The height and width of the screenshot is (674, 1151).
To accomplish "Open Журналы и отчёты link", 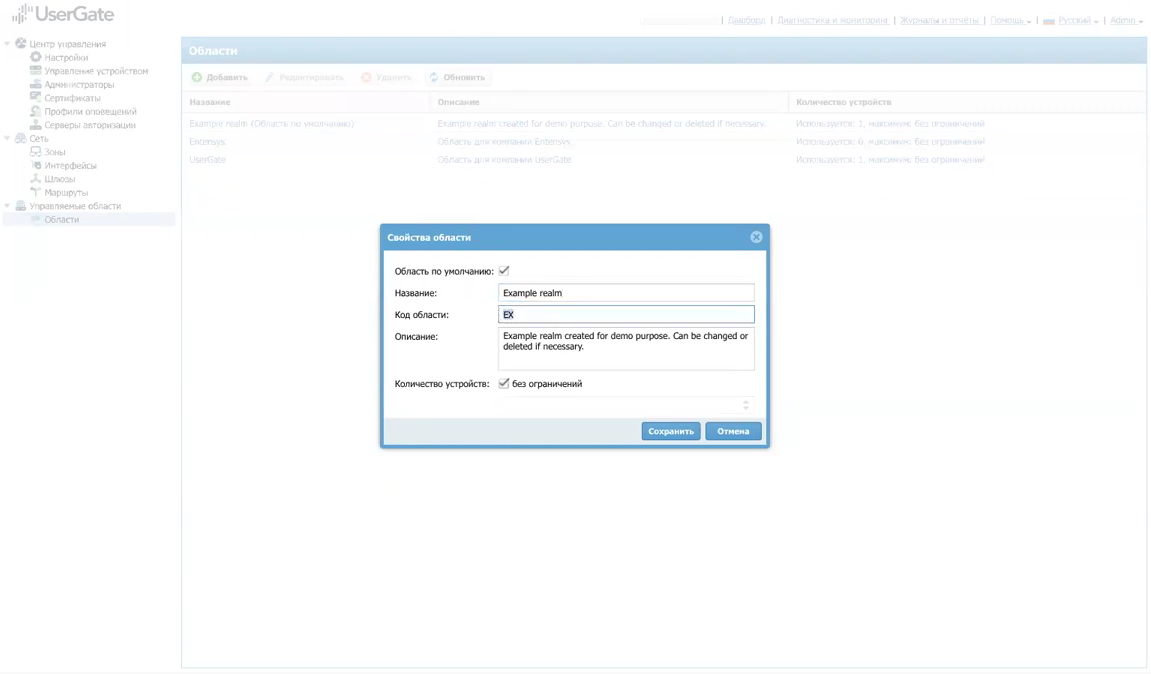I will [x=940, y=21].
